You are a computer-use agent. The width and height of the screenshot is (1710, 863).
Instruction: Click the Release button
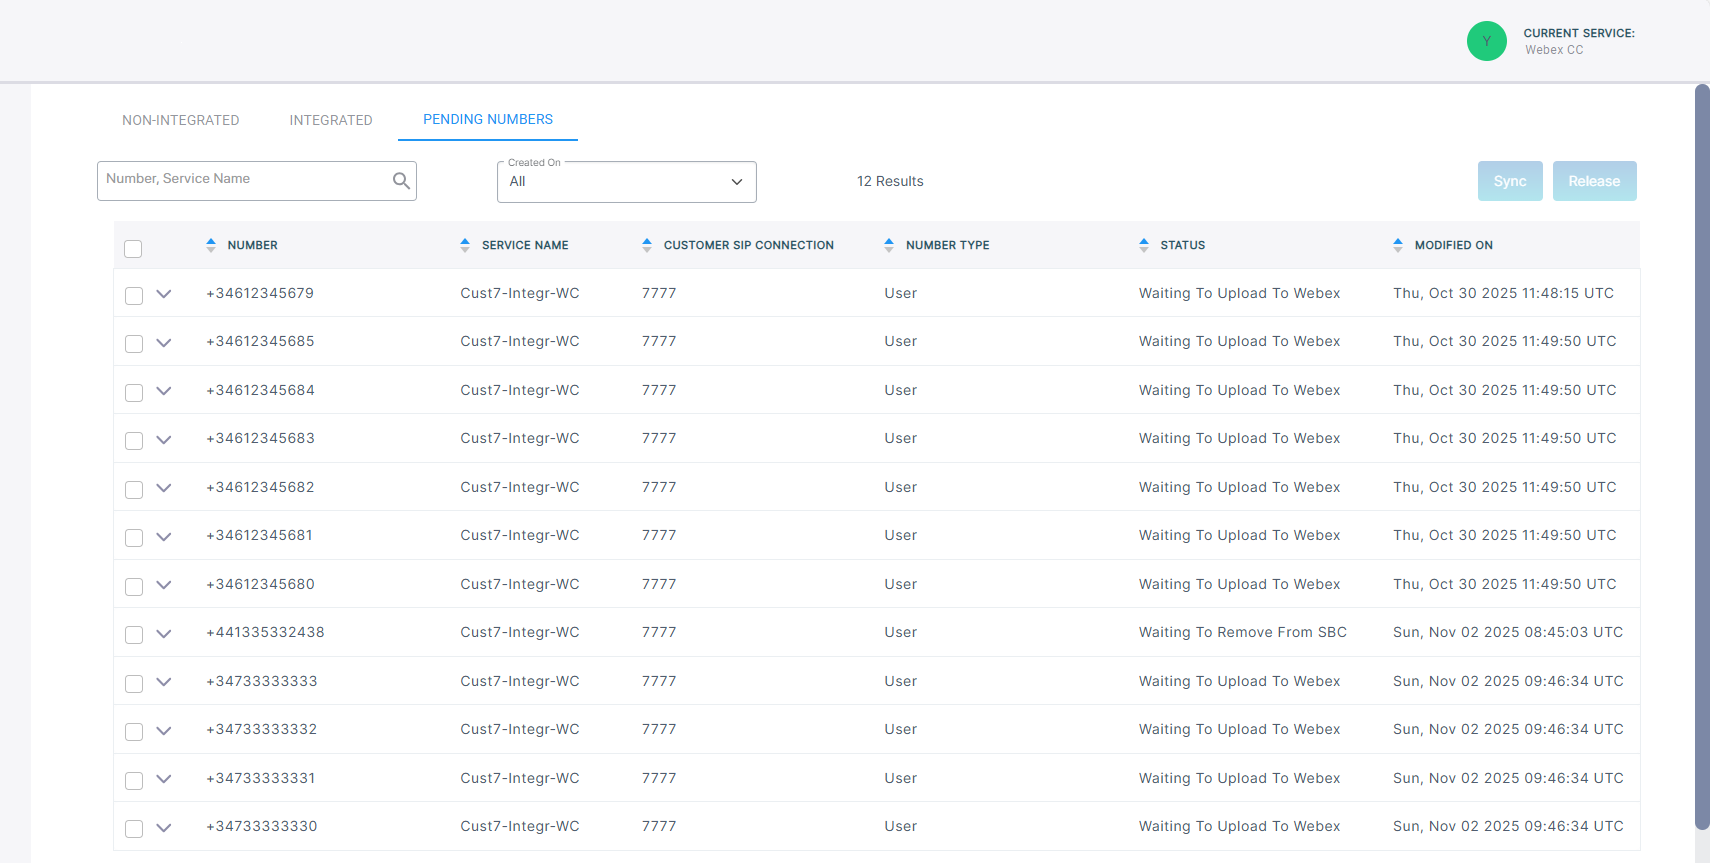click(x=1594, y=181)
